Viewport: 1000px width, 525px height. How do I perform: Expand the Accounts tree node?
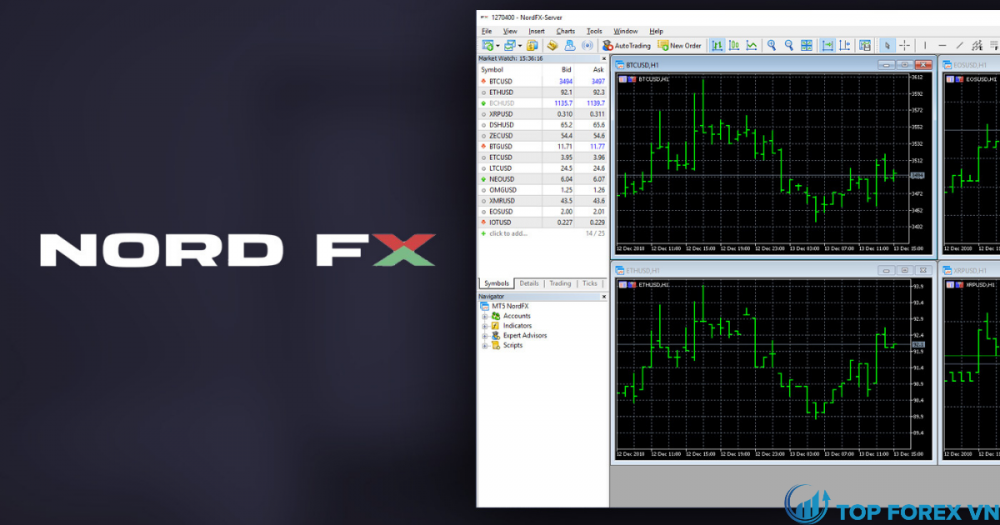(x=485, y=316)
